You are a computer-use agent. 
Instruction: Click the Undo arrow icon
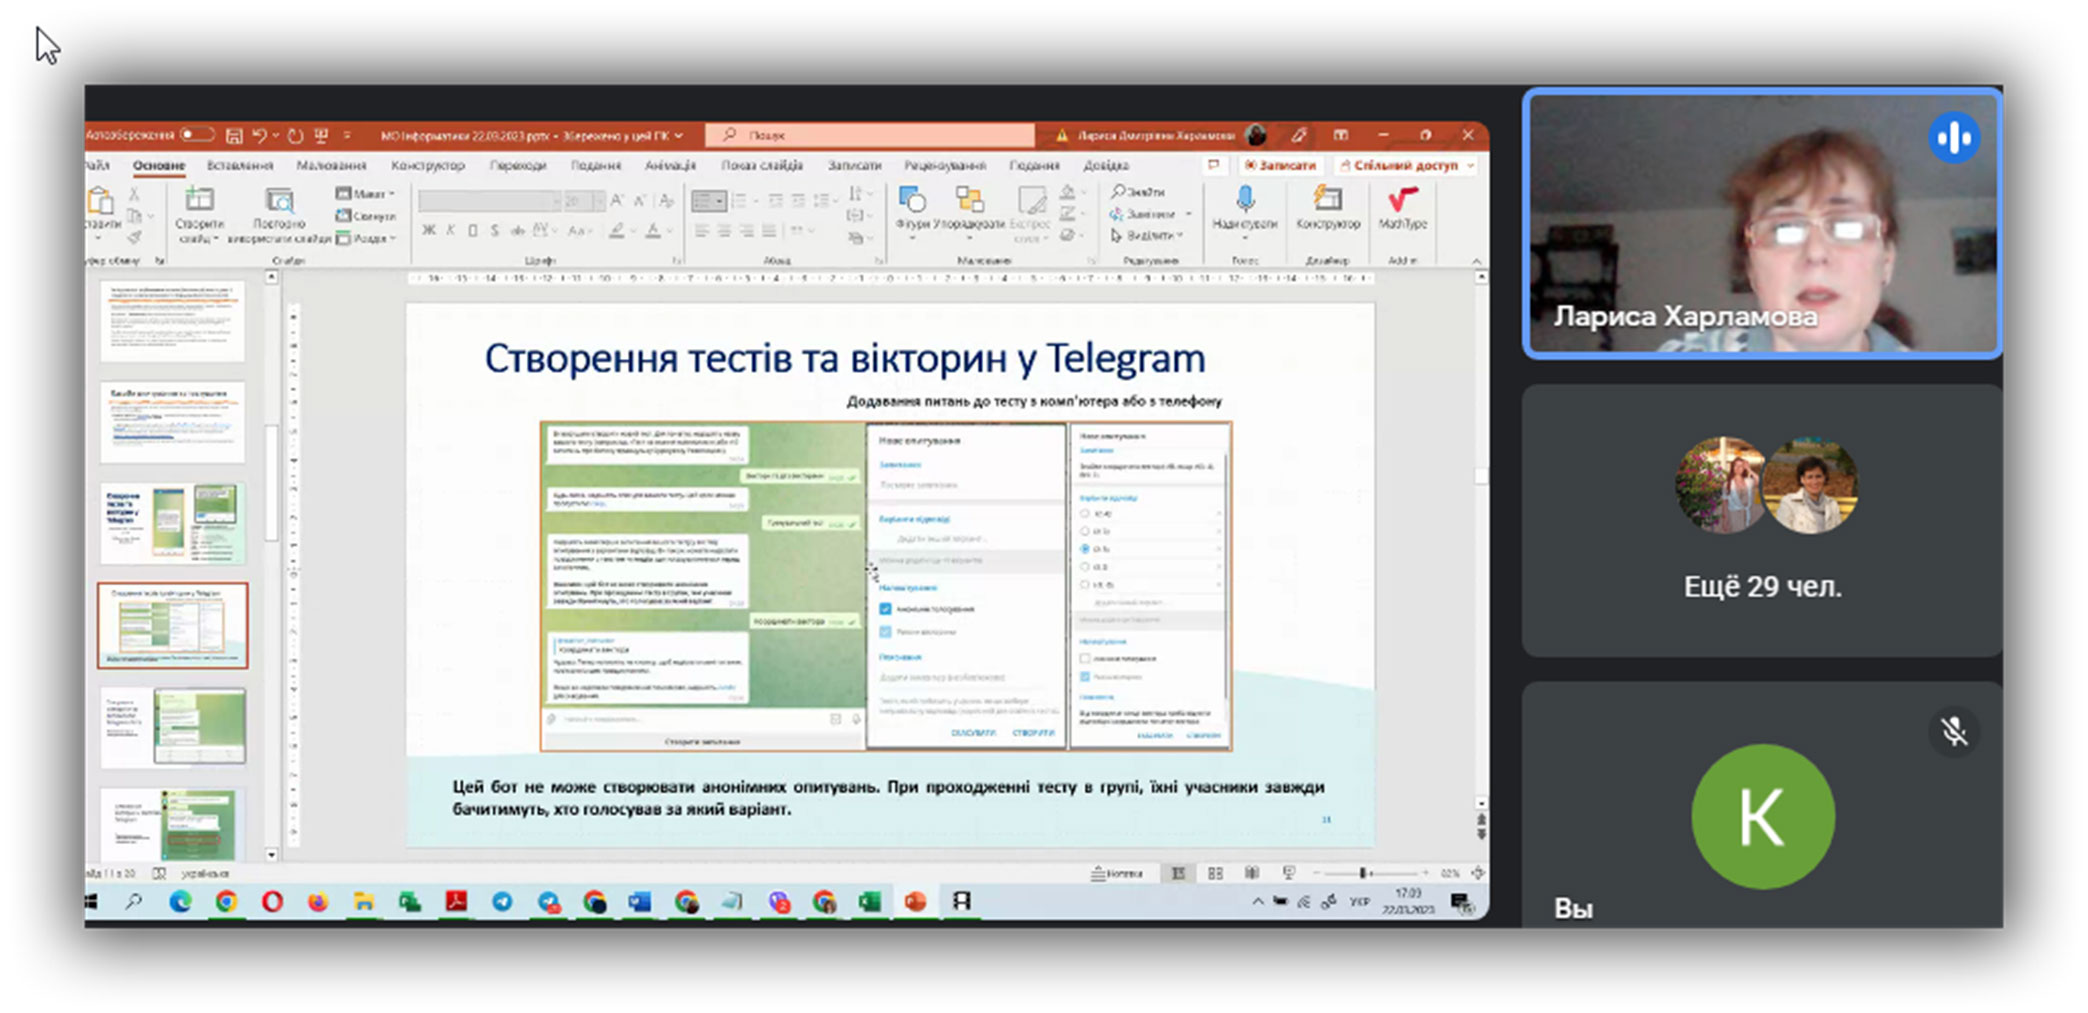259,135
